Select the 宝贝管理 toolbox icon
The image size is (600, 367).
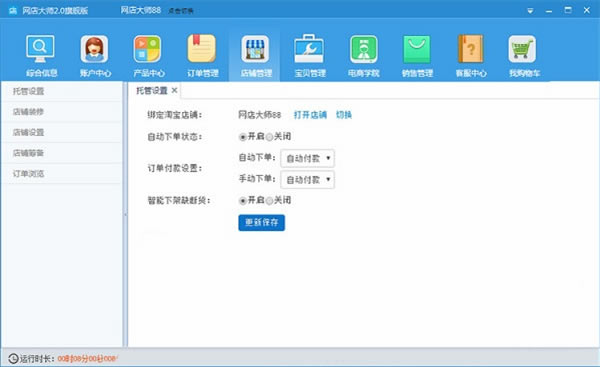309,49
